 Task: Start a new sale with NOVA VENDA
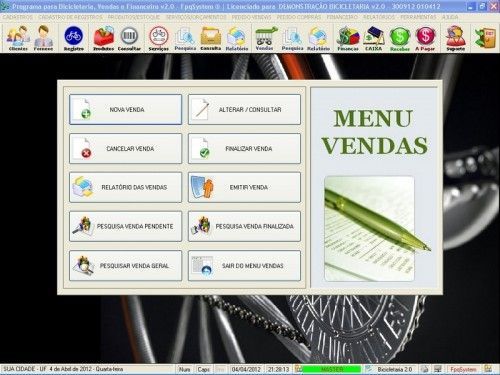pos(126,110)
